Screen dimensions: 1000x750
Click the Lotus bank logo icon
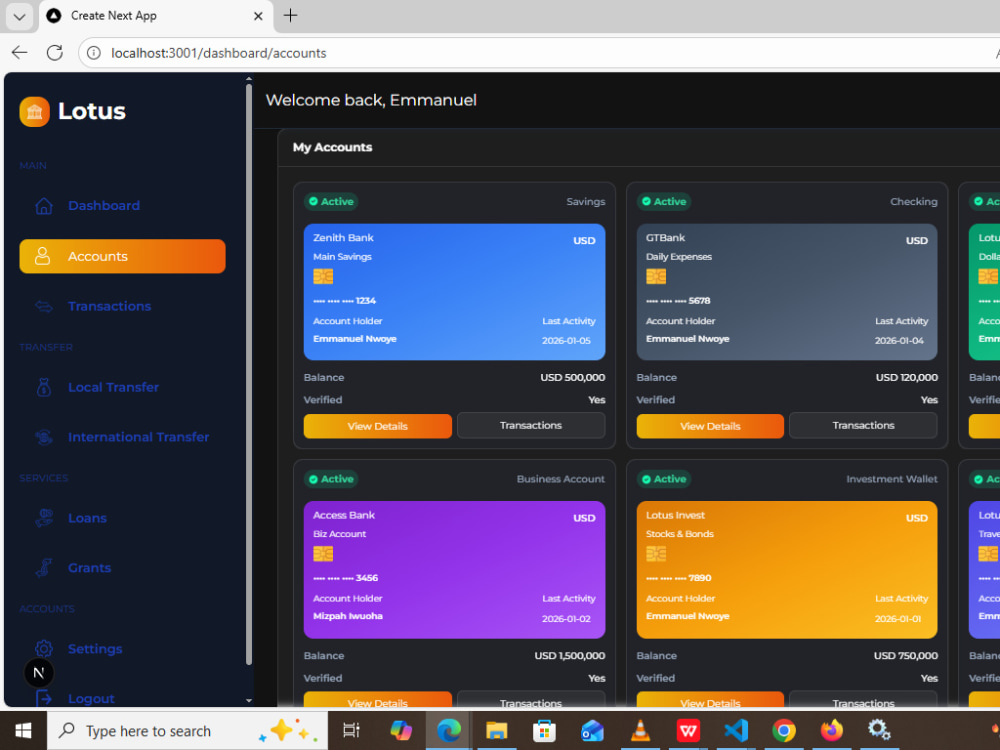34,112
